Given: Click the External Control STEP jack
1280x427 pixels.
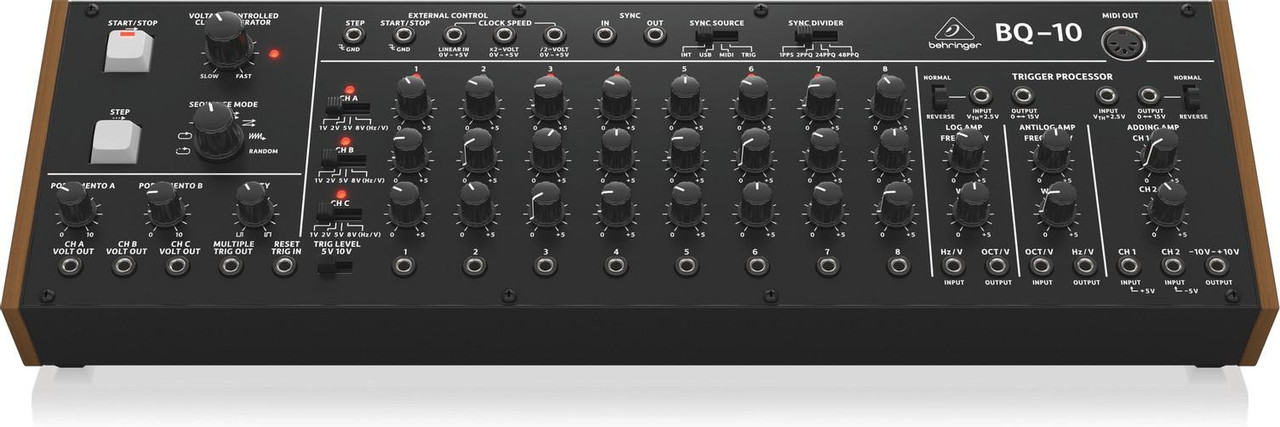Looking at the screenshot, I should [354, 35].
